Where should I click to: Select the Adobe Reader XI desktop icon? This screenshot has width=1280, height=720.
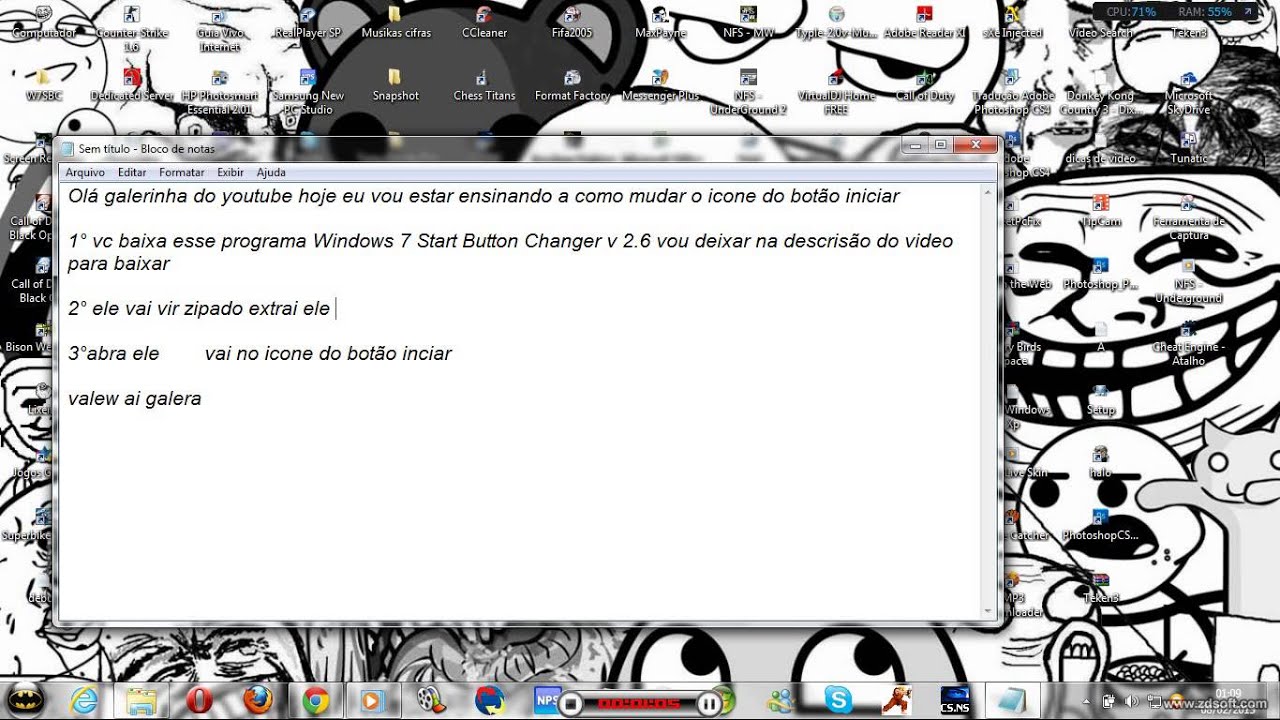[924, 22]
